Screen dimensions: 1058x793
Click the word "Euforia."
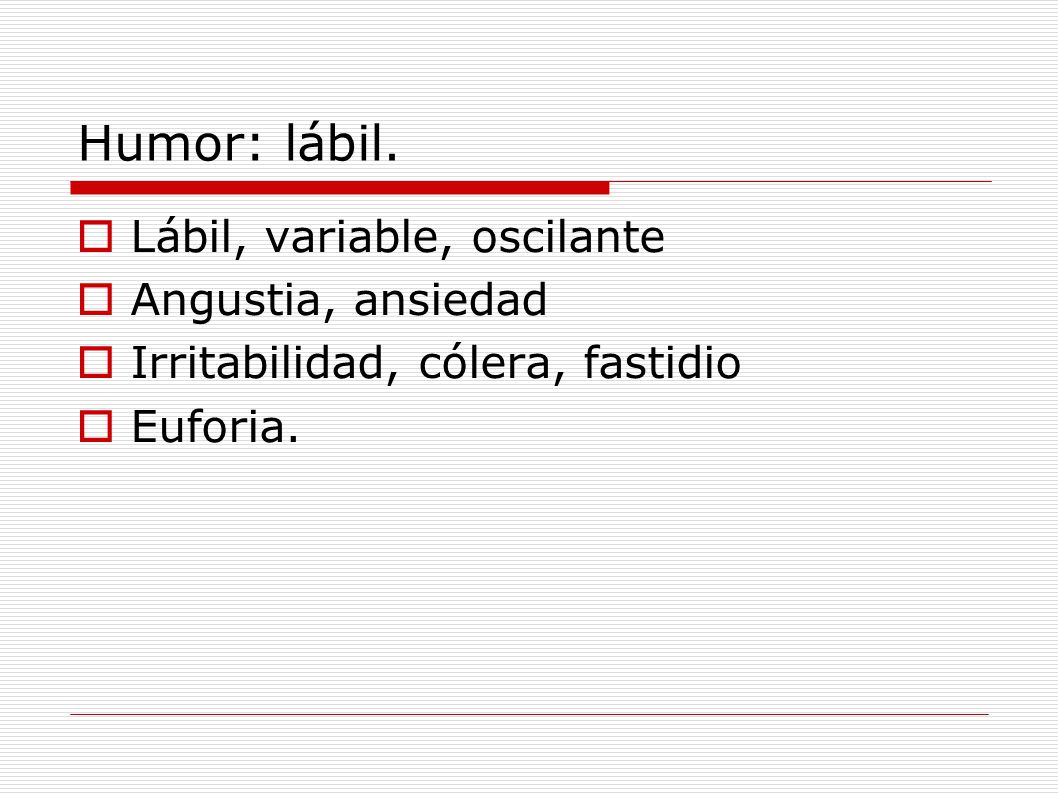pyautogui.click(x=215, y=427)
